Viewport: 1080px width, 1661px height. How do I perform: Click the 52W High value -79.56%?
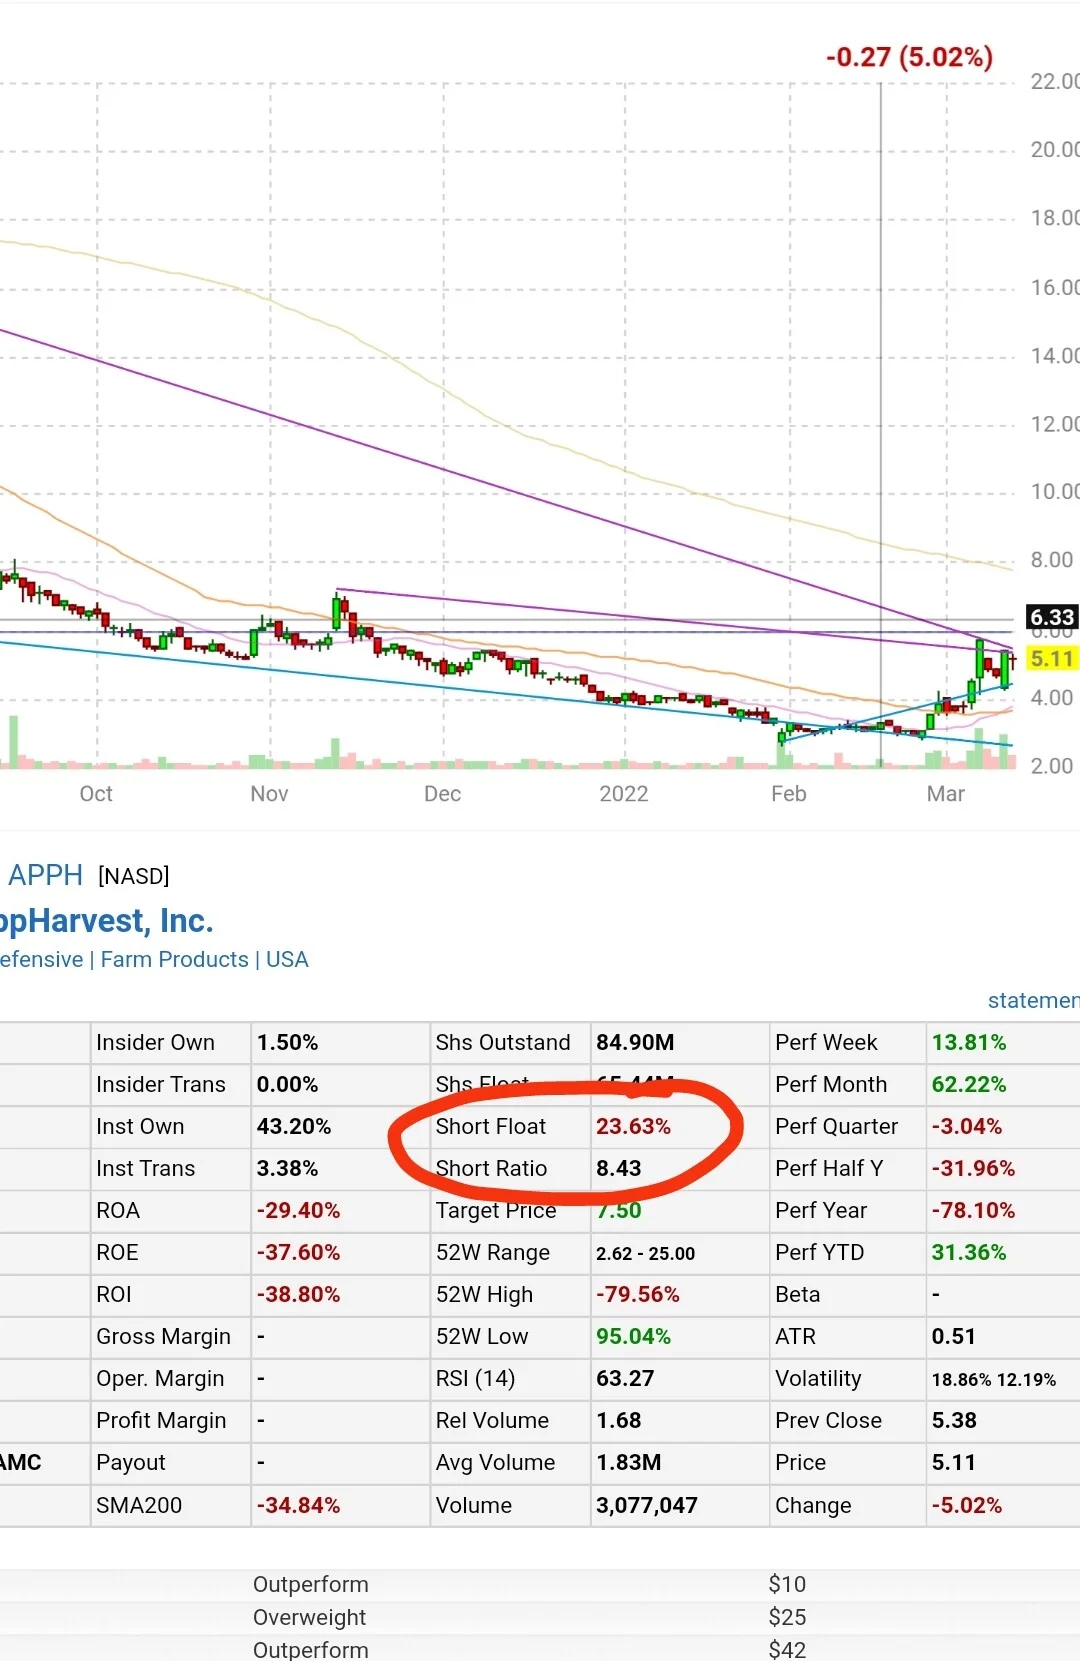coord(637,1294)
